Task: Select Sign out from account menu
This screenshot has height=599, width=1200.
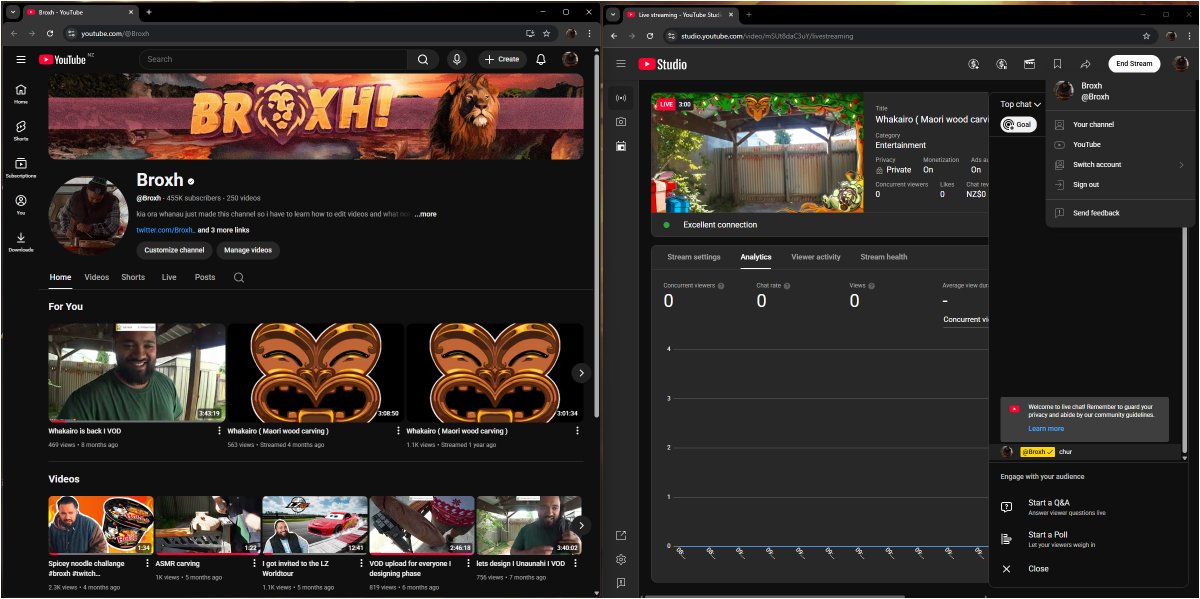Action: point(1120,185)
